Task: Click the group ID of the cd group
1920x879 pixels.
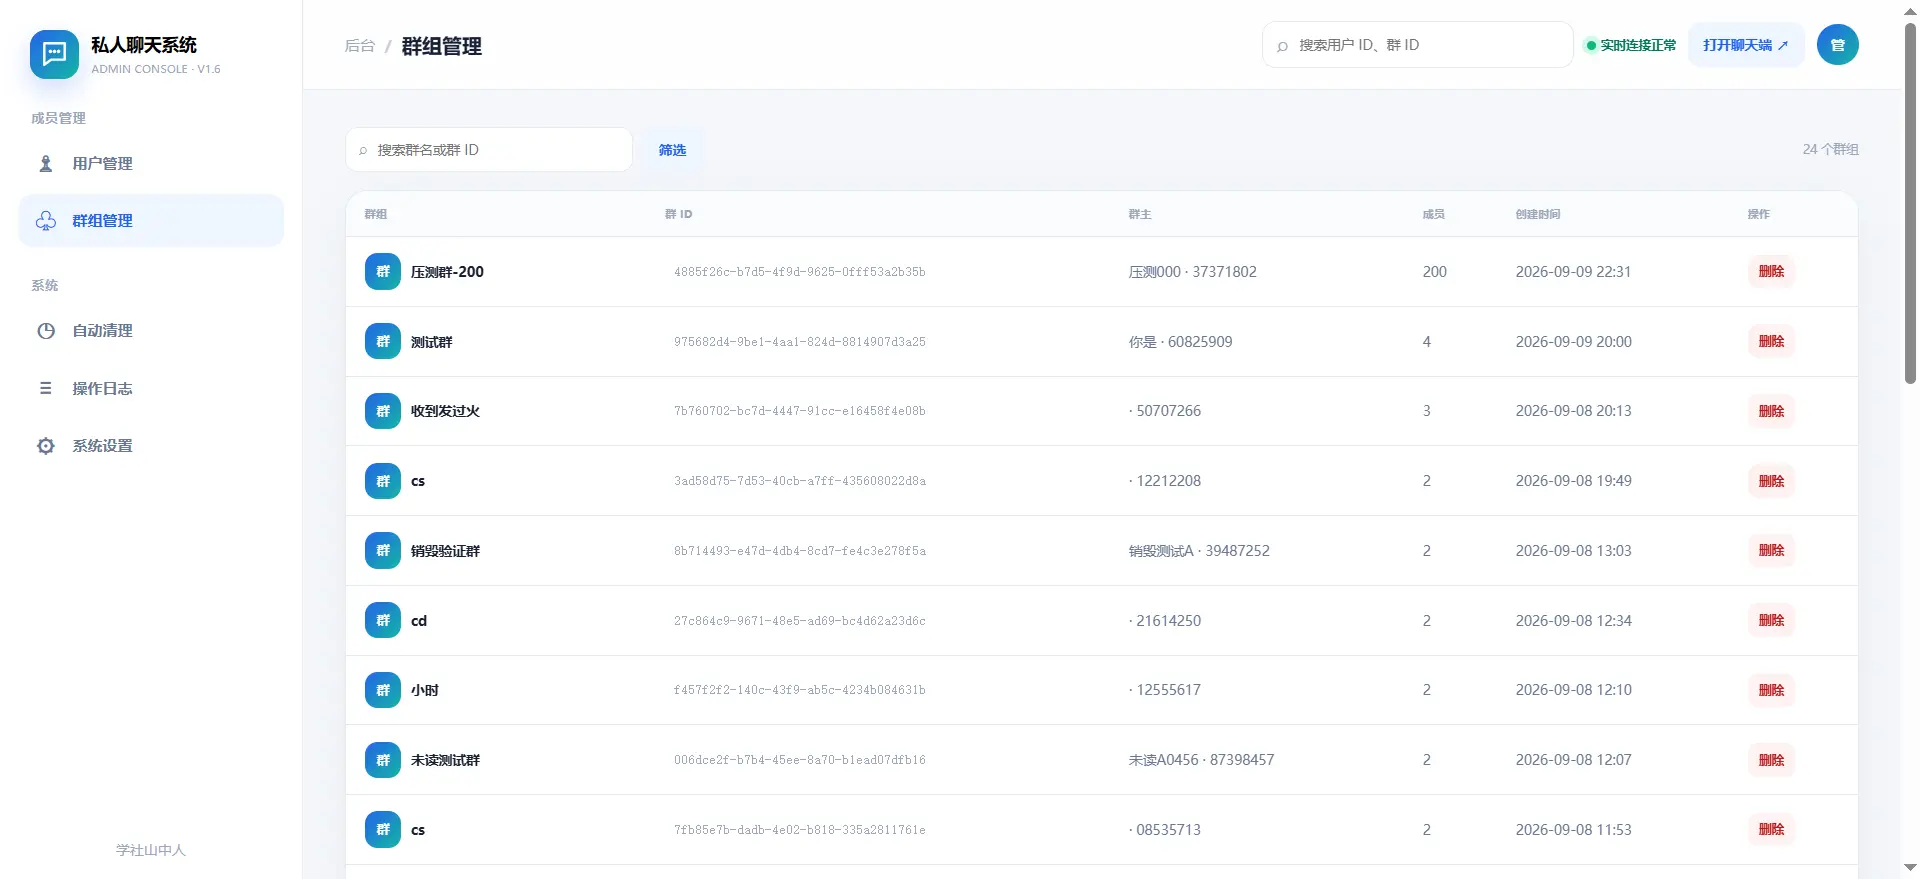Action: [800, 621]
